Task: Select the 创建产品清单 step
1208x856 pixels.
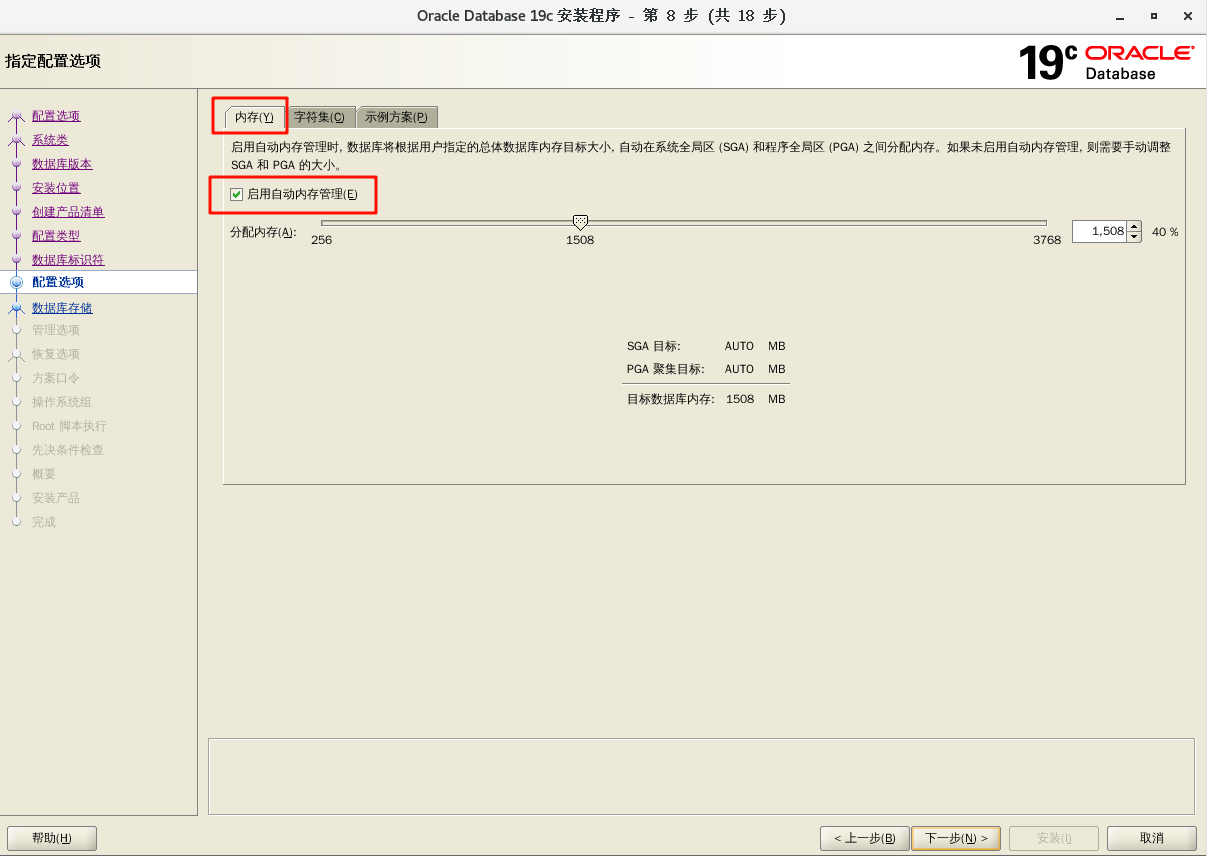Action: click(68, 212)
